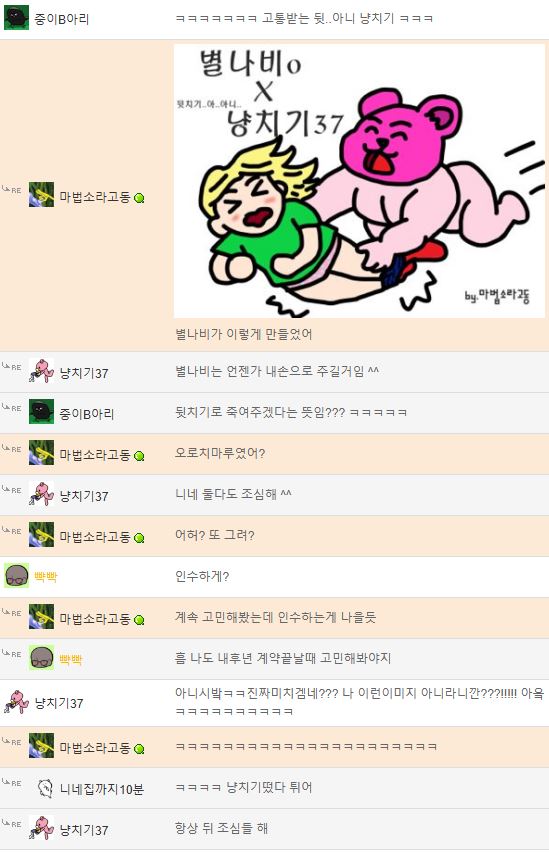Open 마법소라고동's username on the long ㅋㅋㅋ reply
The image size is (549, 854).
(x=95, y=748)
